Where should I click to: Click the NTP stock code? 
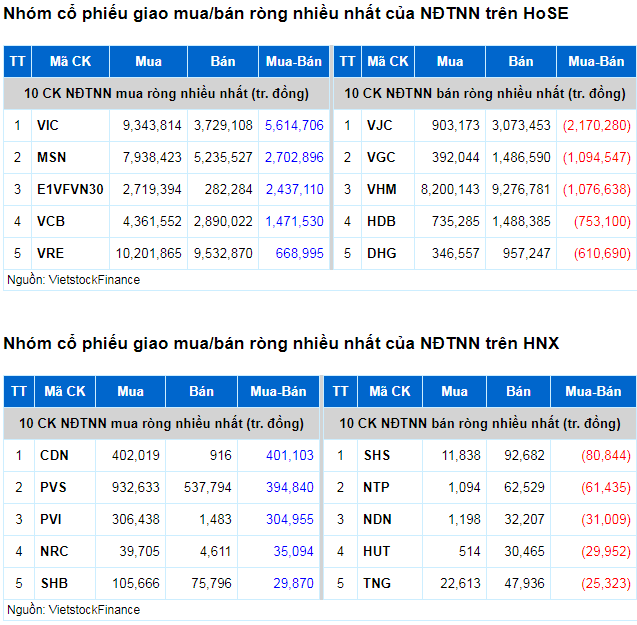point(376,487)
